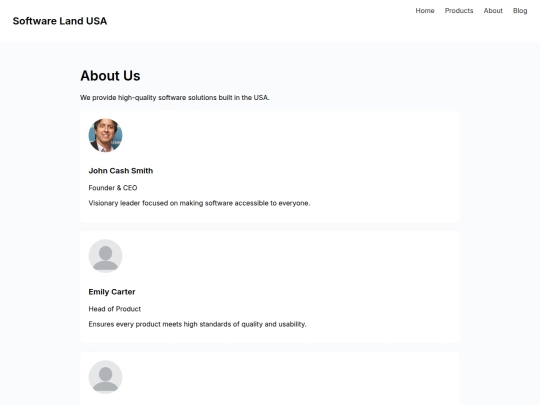Click the high-quality software solutions tagline
This screenshot has height=405, width=540.
(175, 97)
